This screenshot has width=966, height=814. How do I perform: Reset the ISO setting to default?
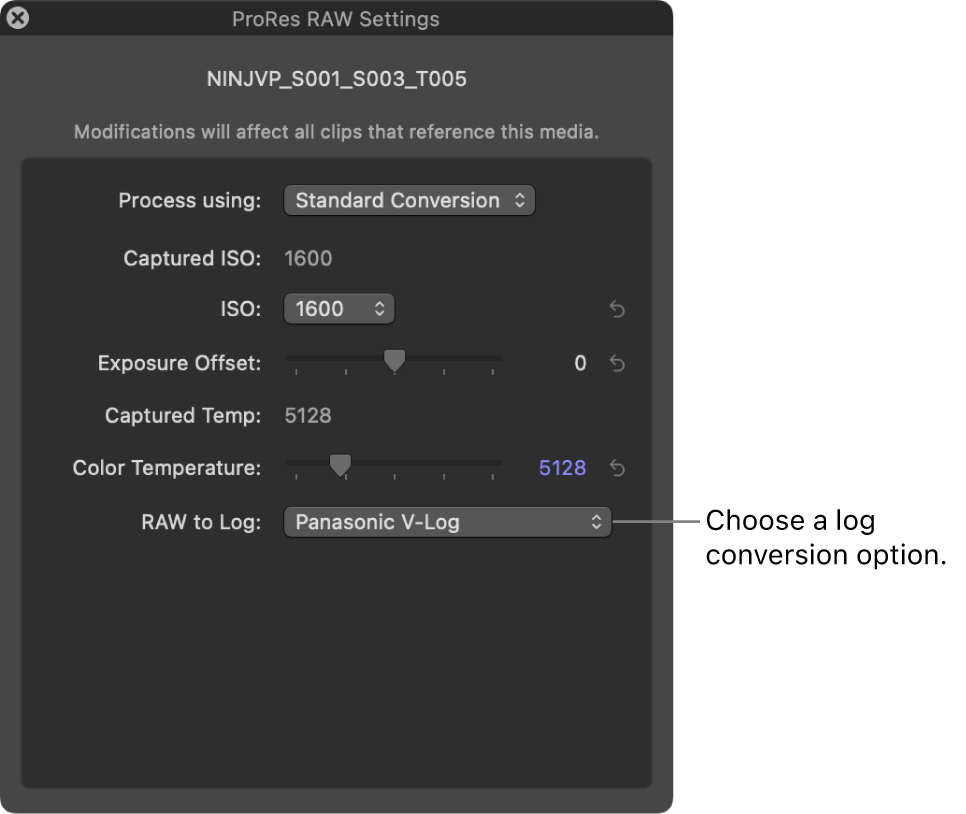(x=617, y=310)
